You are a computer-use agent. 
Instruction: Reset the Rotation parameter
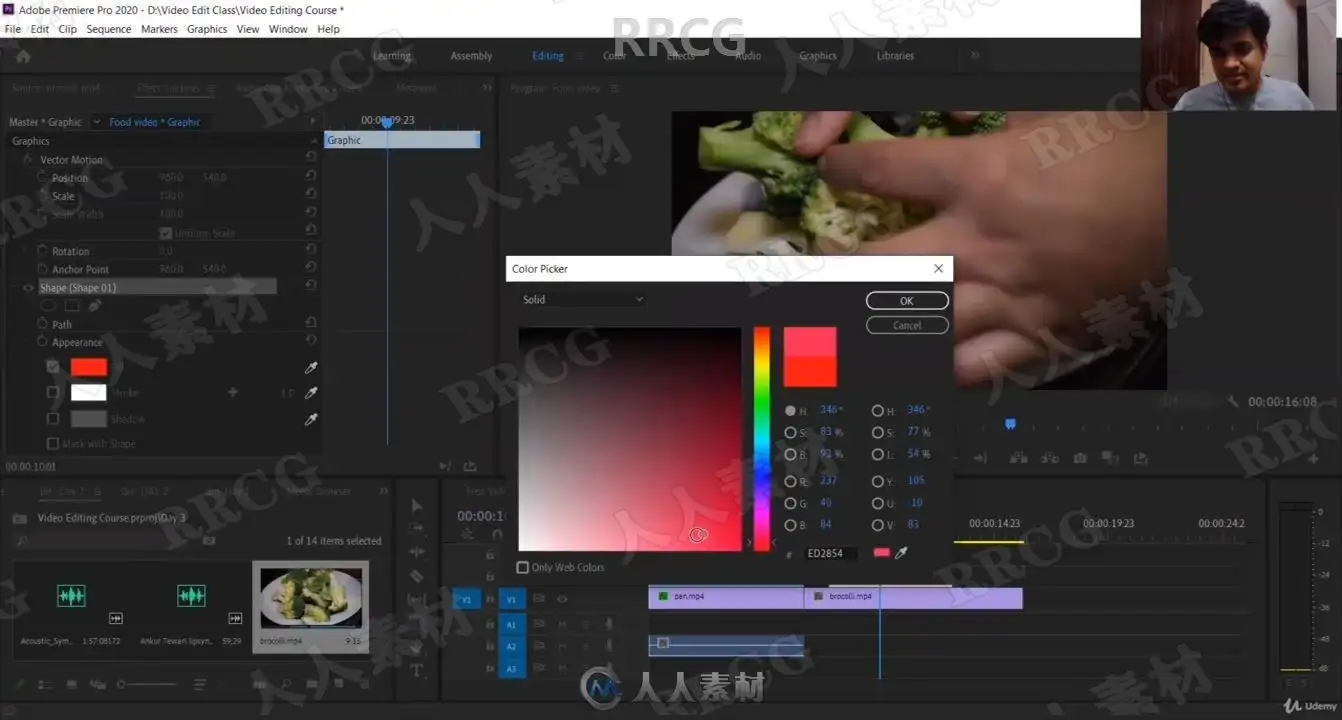pyautogui.click(x=311, y=251)
